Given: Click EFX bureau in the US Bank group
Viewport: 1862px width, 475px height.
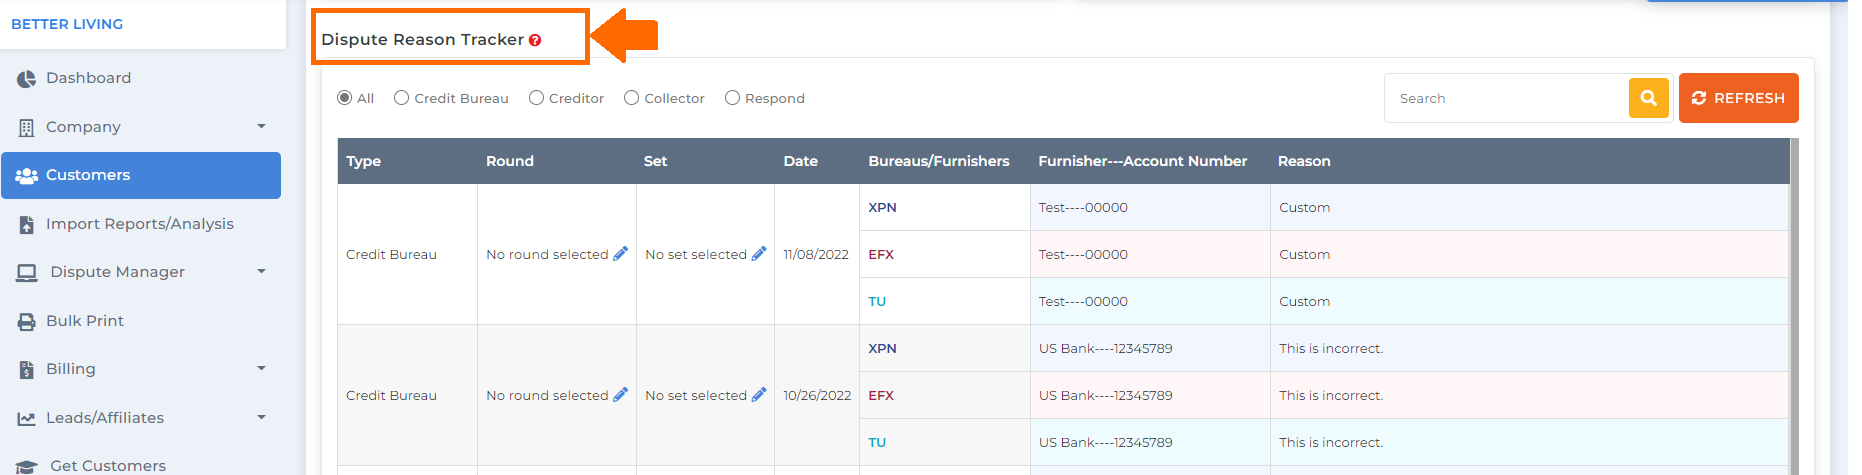Looking at the screenshot, I should tap(881, 396).
